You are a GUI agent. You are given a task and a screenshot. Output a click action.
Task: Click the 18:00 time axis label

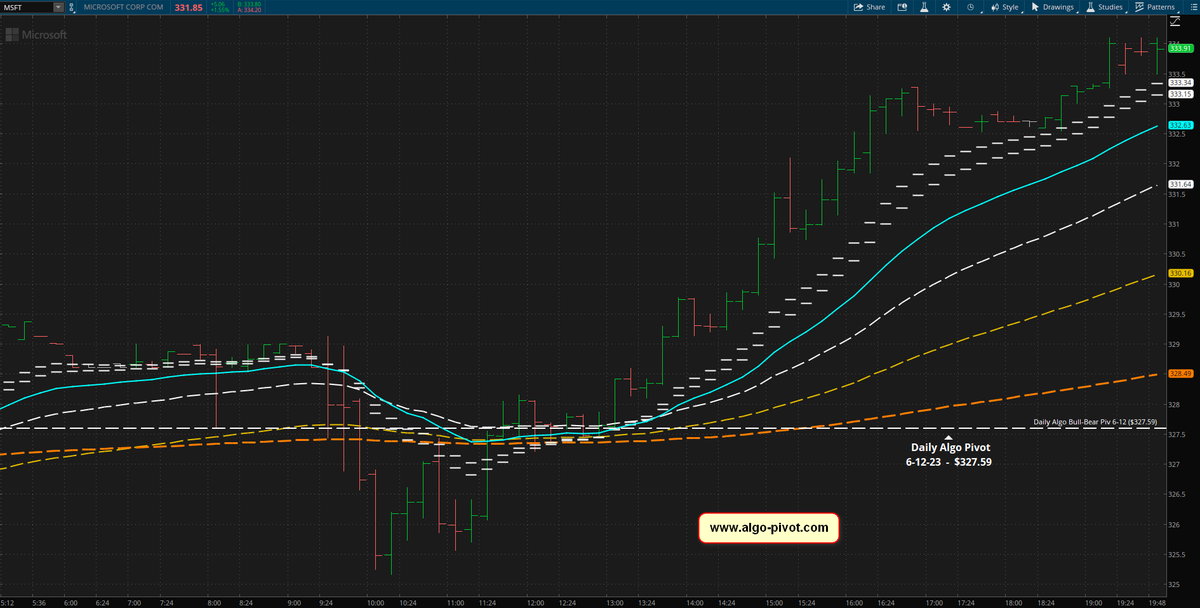[1012, 603]
